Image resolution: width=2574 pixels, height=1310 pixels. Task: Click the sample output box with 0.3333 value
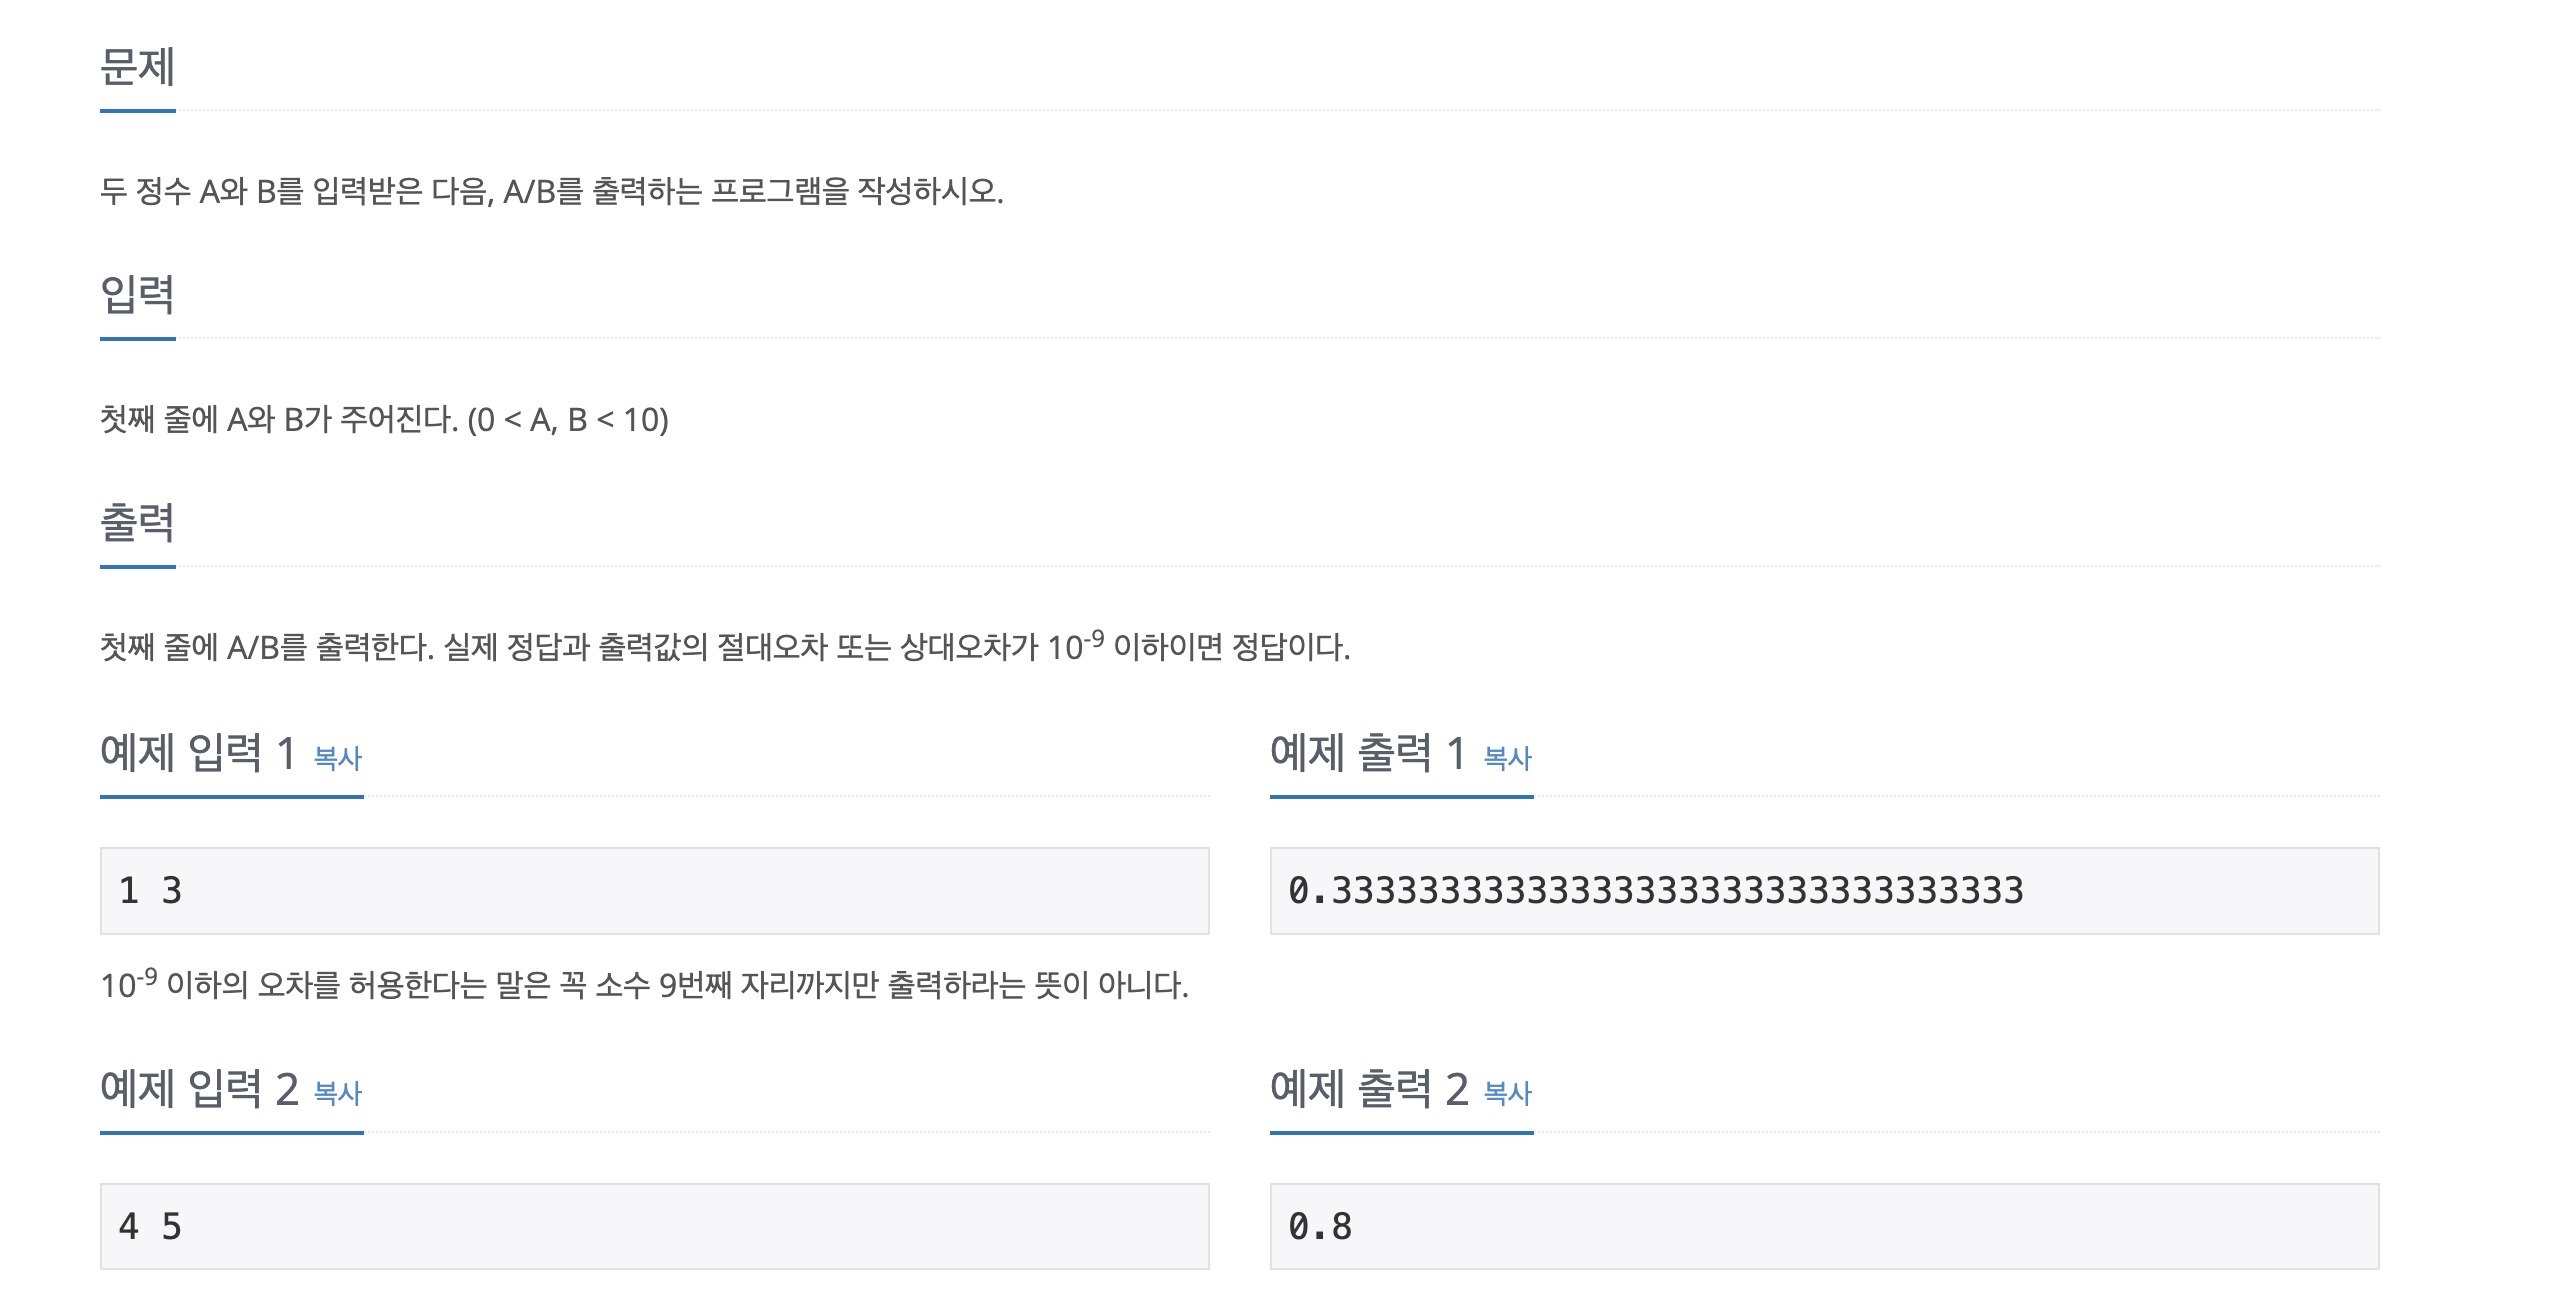coord(1825,891)
